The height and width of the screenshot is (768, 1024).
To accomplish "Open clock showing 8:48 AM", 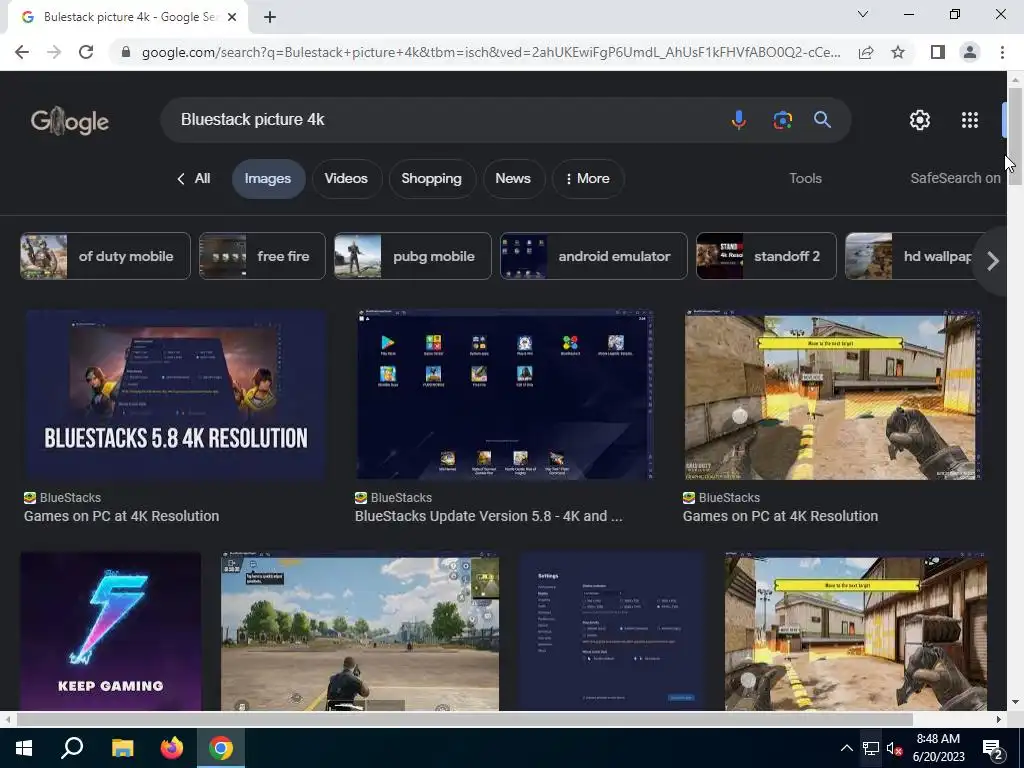I will coord(938,748).
